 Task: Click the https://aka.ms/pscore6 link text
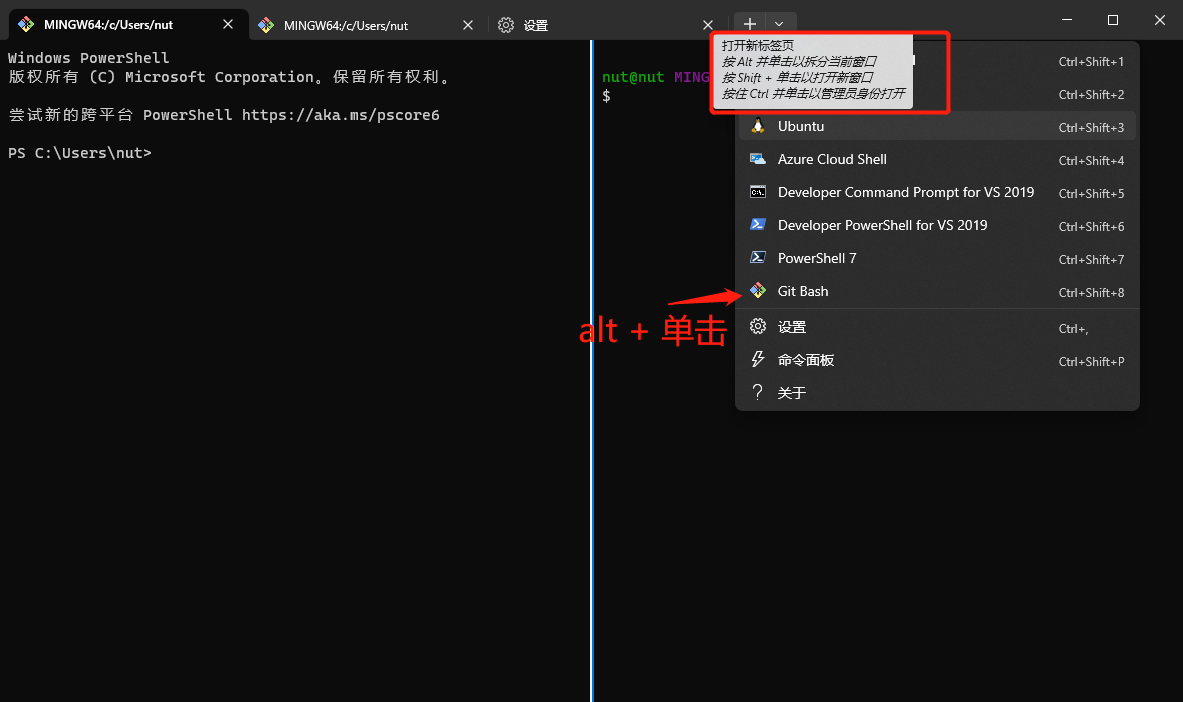pos(340,115)
